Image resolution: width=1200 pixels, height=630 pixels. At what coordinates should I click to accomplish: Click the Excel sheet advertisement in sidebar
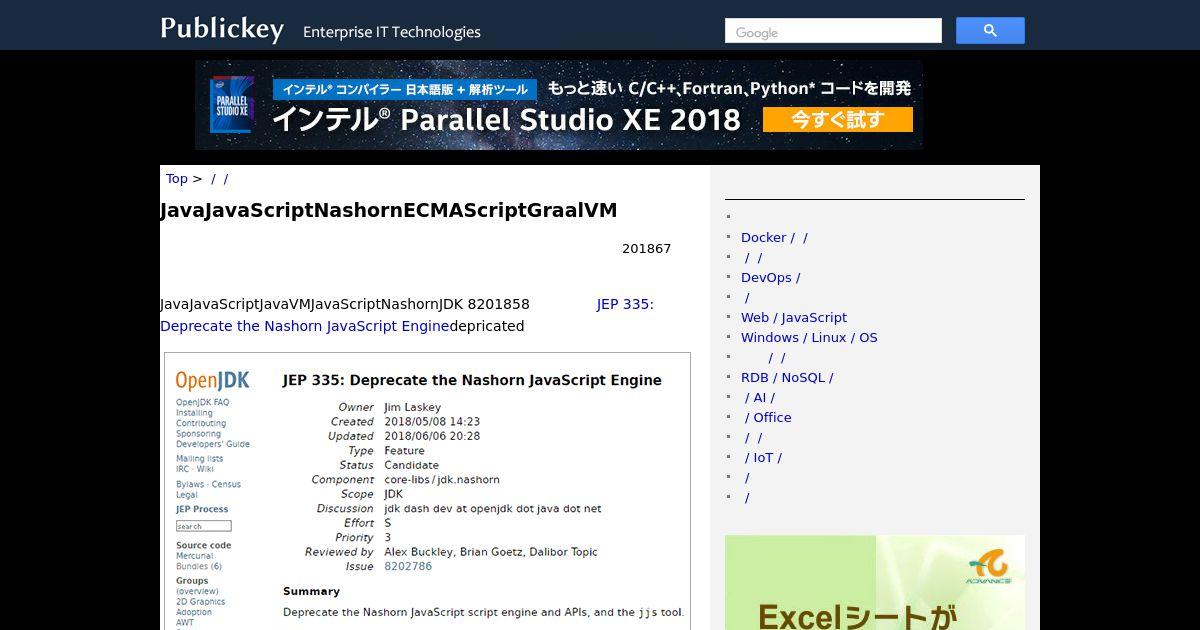tap(875, 582)
